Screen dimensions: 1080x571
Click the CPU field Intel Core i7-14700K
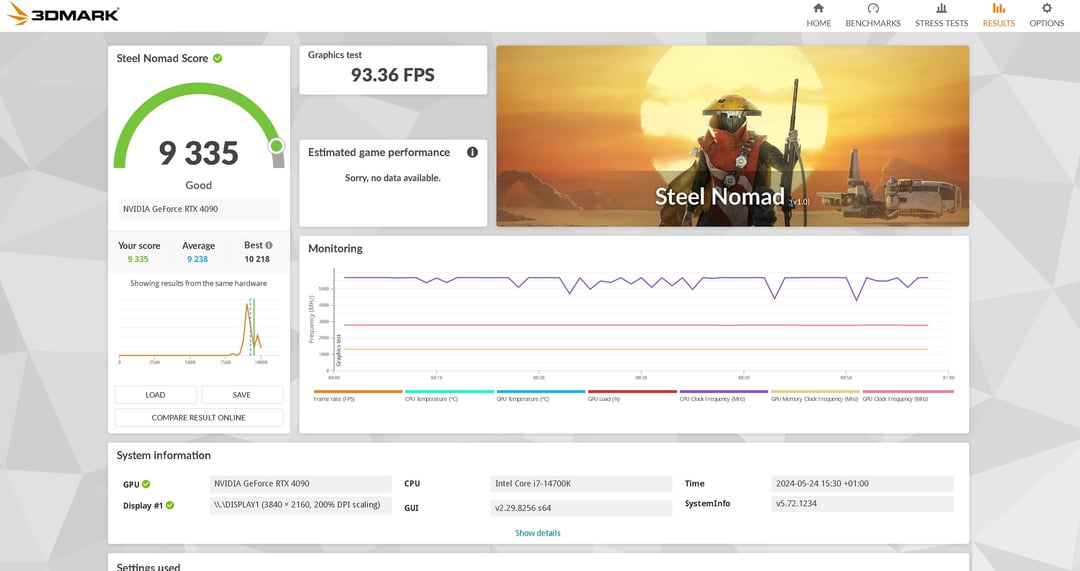tap(581, 484)
